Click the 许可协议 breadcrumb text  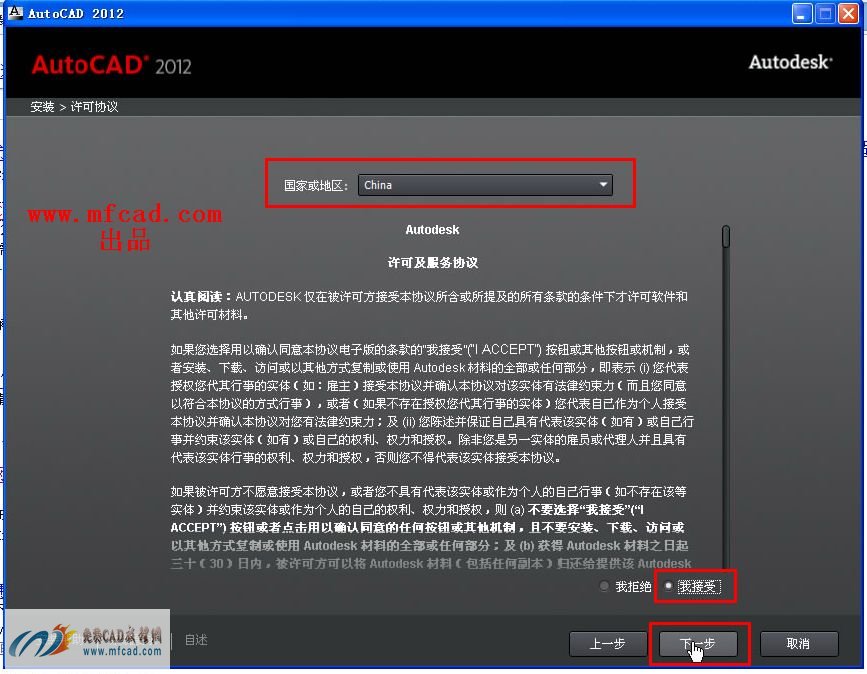point(94,107)
